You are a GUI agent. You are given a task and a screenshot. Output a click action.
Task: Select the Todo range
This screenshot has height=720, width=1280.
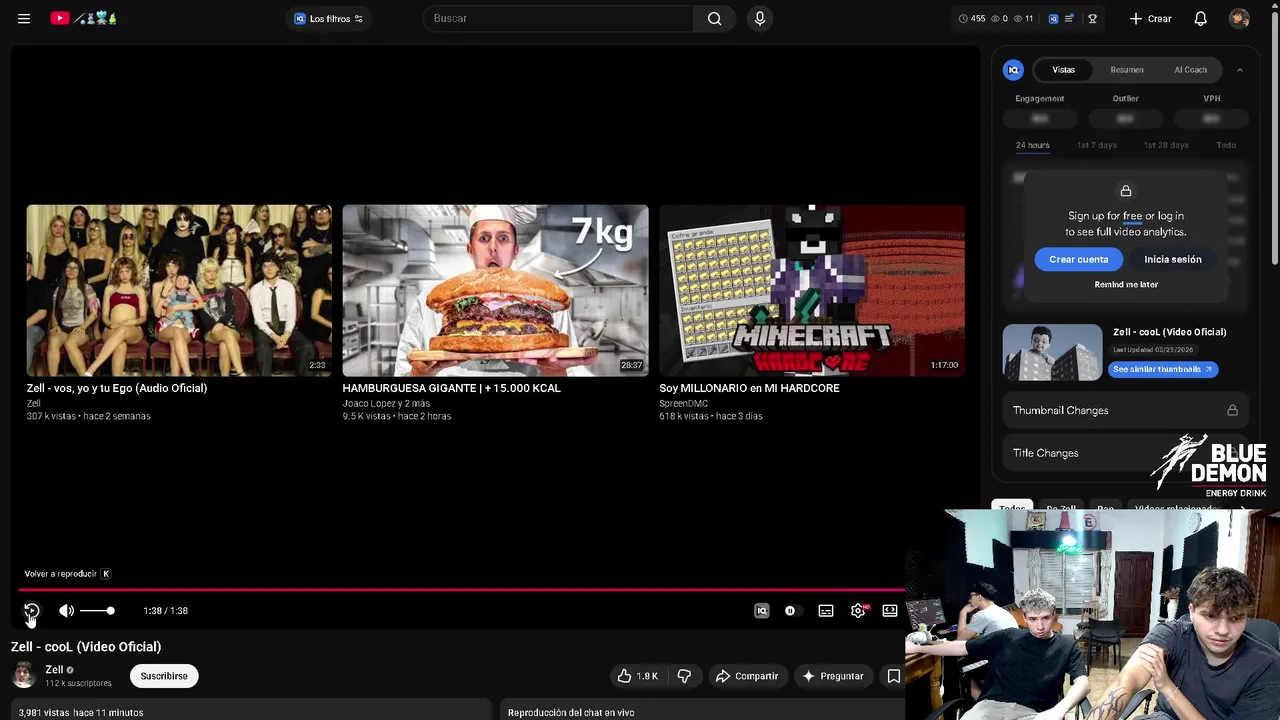click(1226, 145)
